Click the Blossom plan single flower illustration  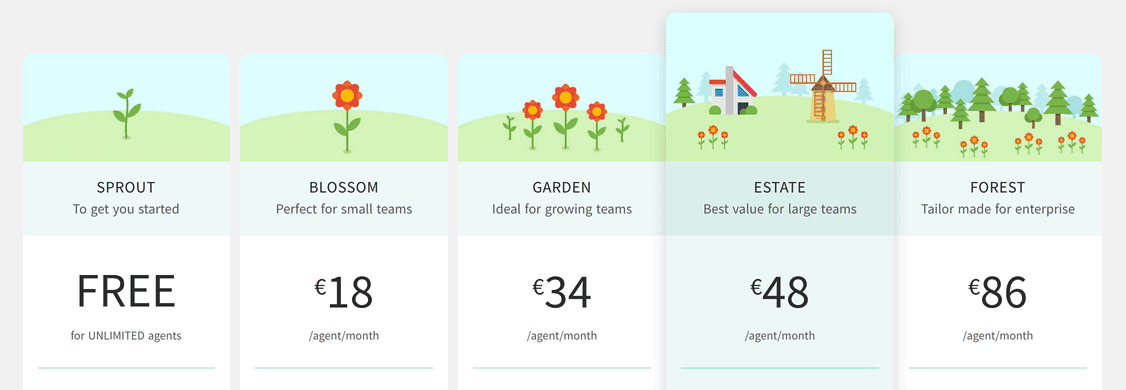[x=347, y=116]
